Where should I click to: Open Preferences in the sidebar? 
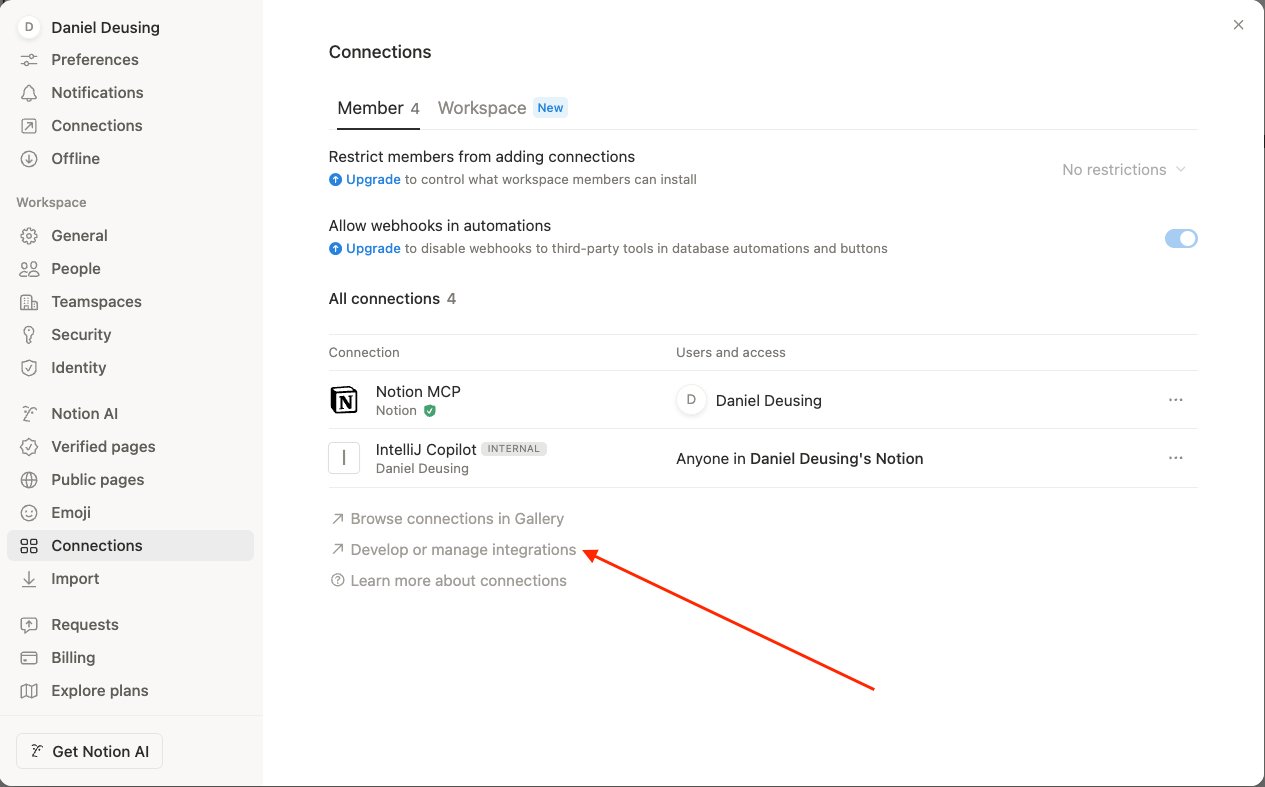point(130,60)
